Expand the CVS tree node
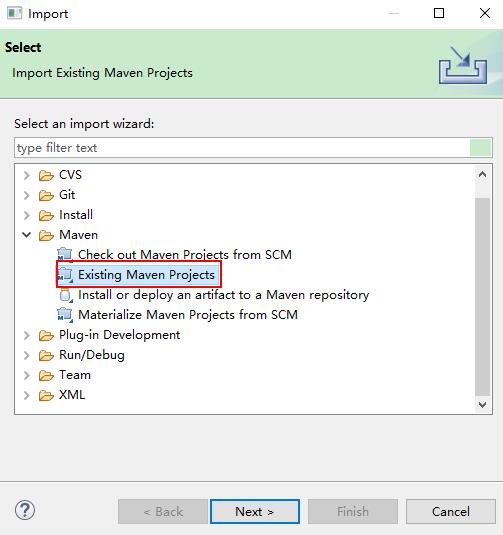This screenshot has height=535, width=503. click(27, 175)
